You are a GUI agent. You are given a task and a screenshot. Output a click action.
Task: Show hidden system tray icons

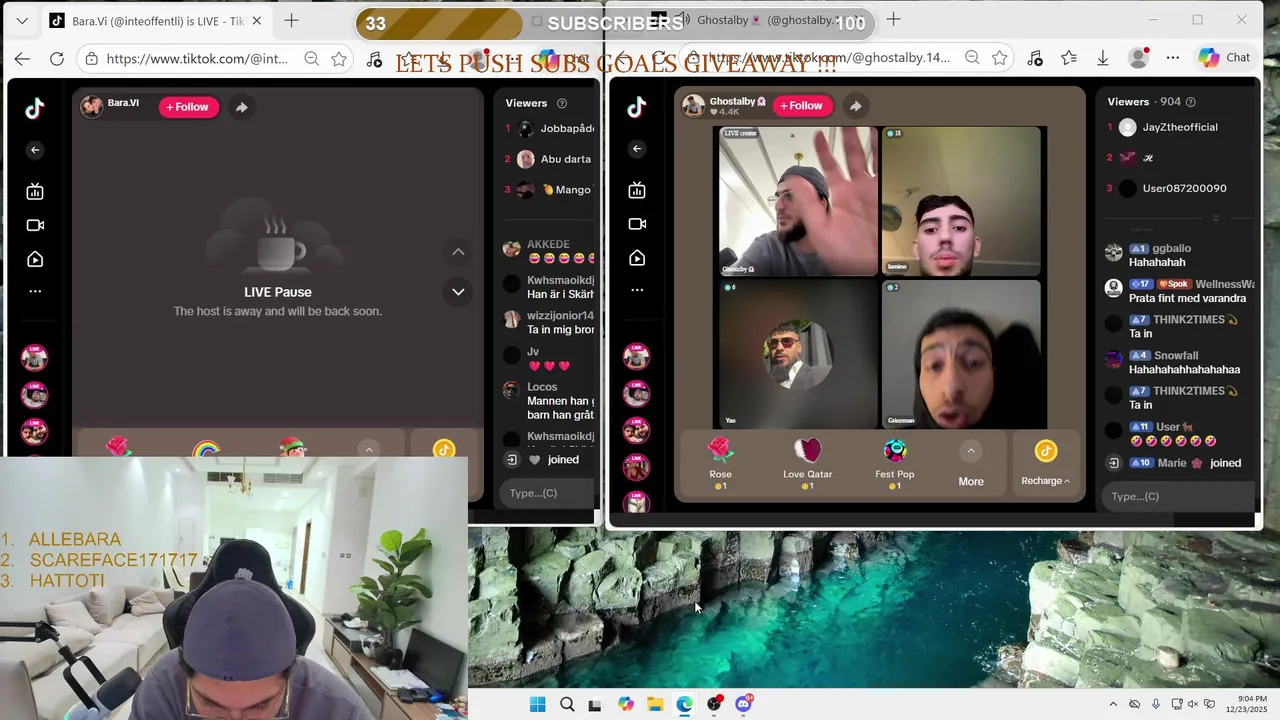(1113, 704)
